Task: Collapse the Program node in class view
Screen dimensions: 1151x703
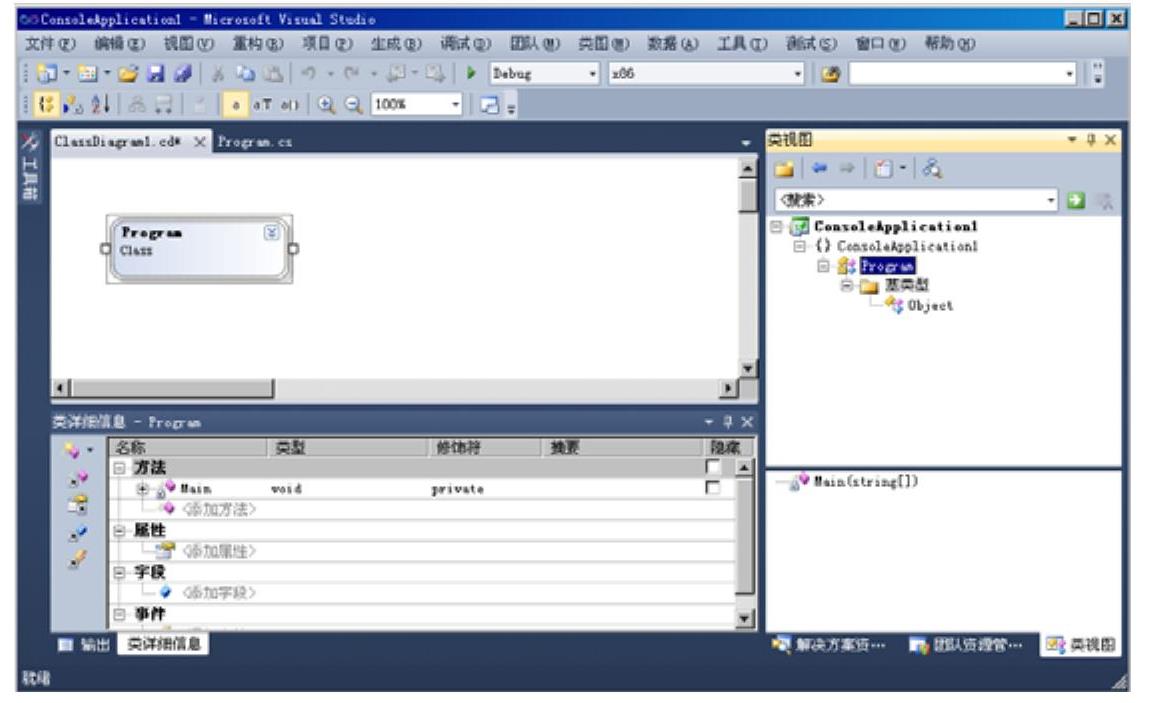Action: pyautogui.click(x=823, y=266)
